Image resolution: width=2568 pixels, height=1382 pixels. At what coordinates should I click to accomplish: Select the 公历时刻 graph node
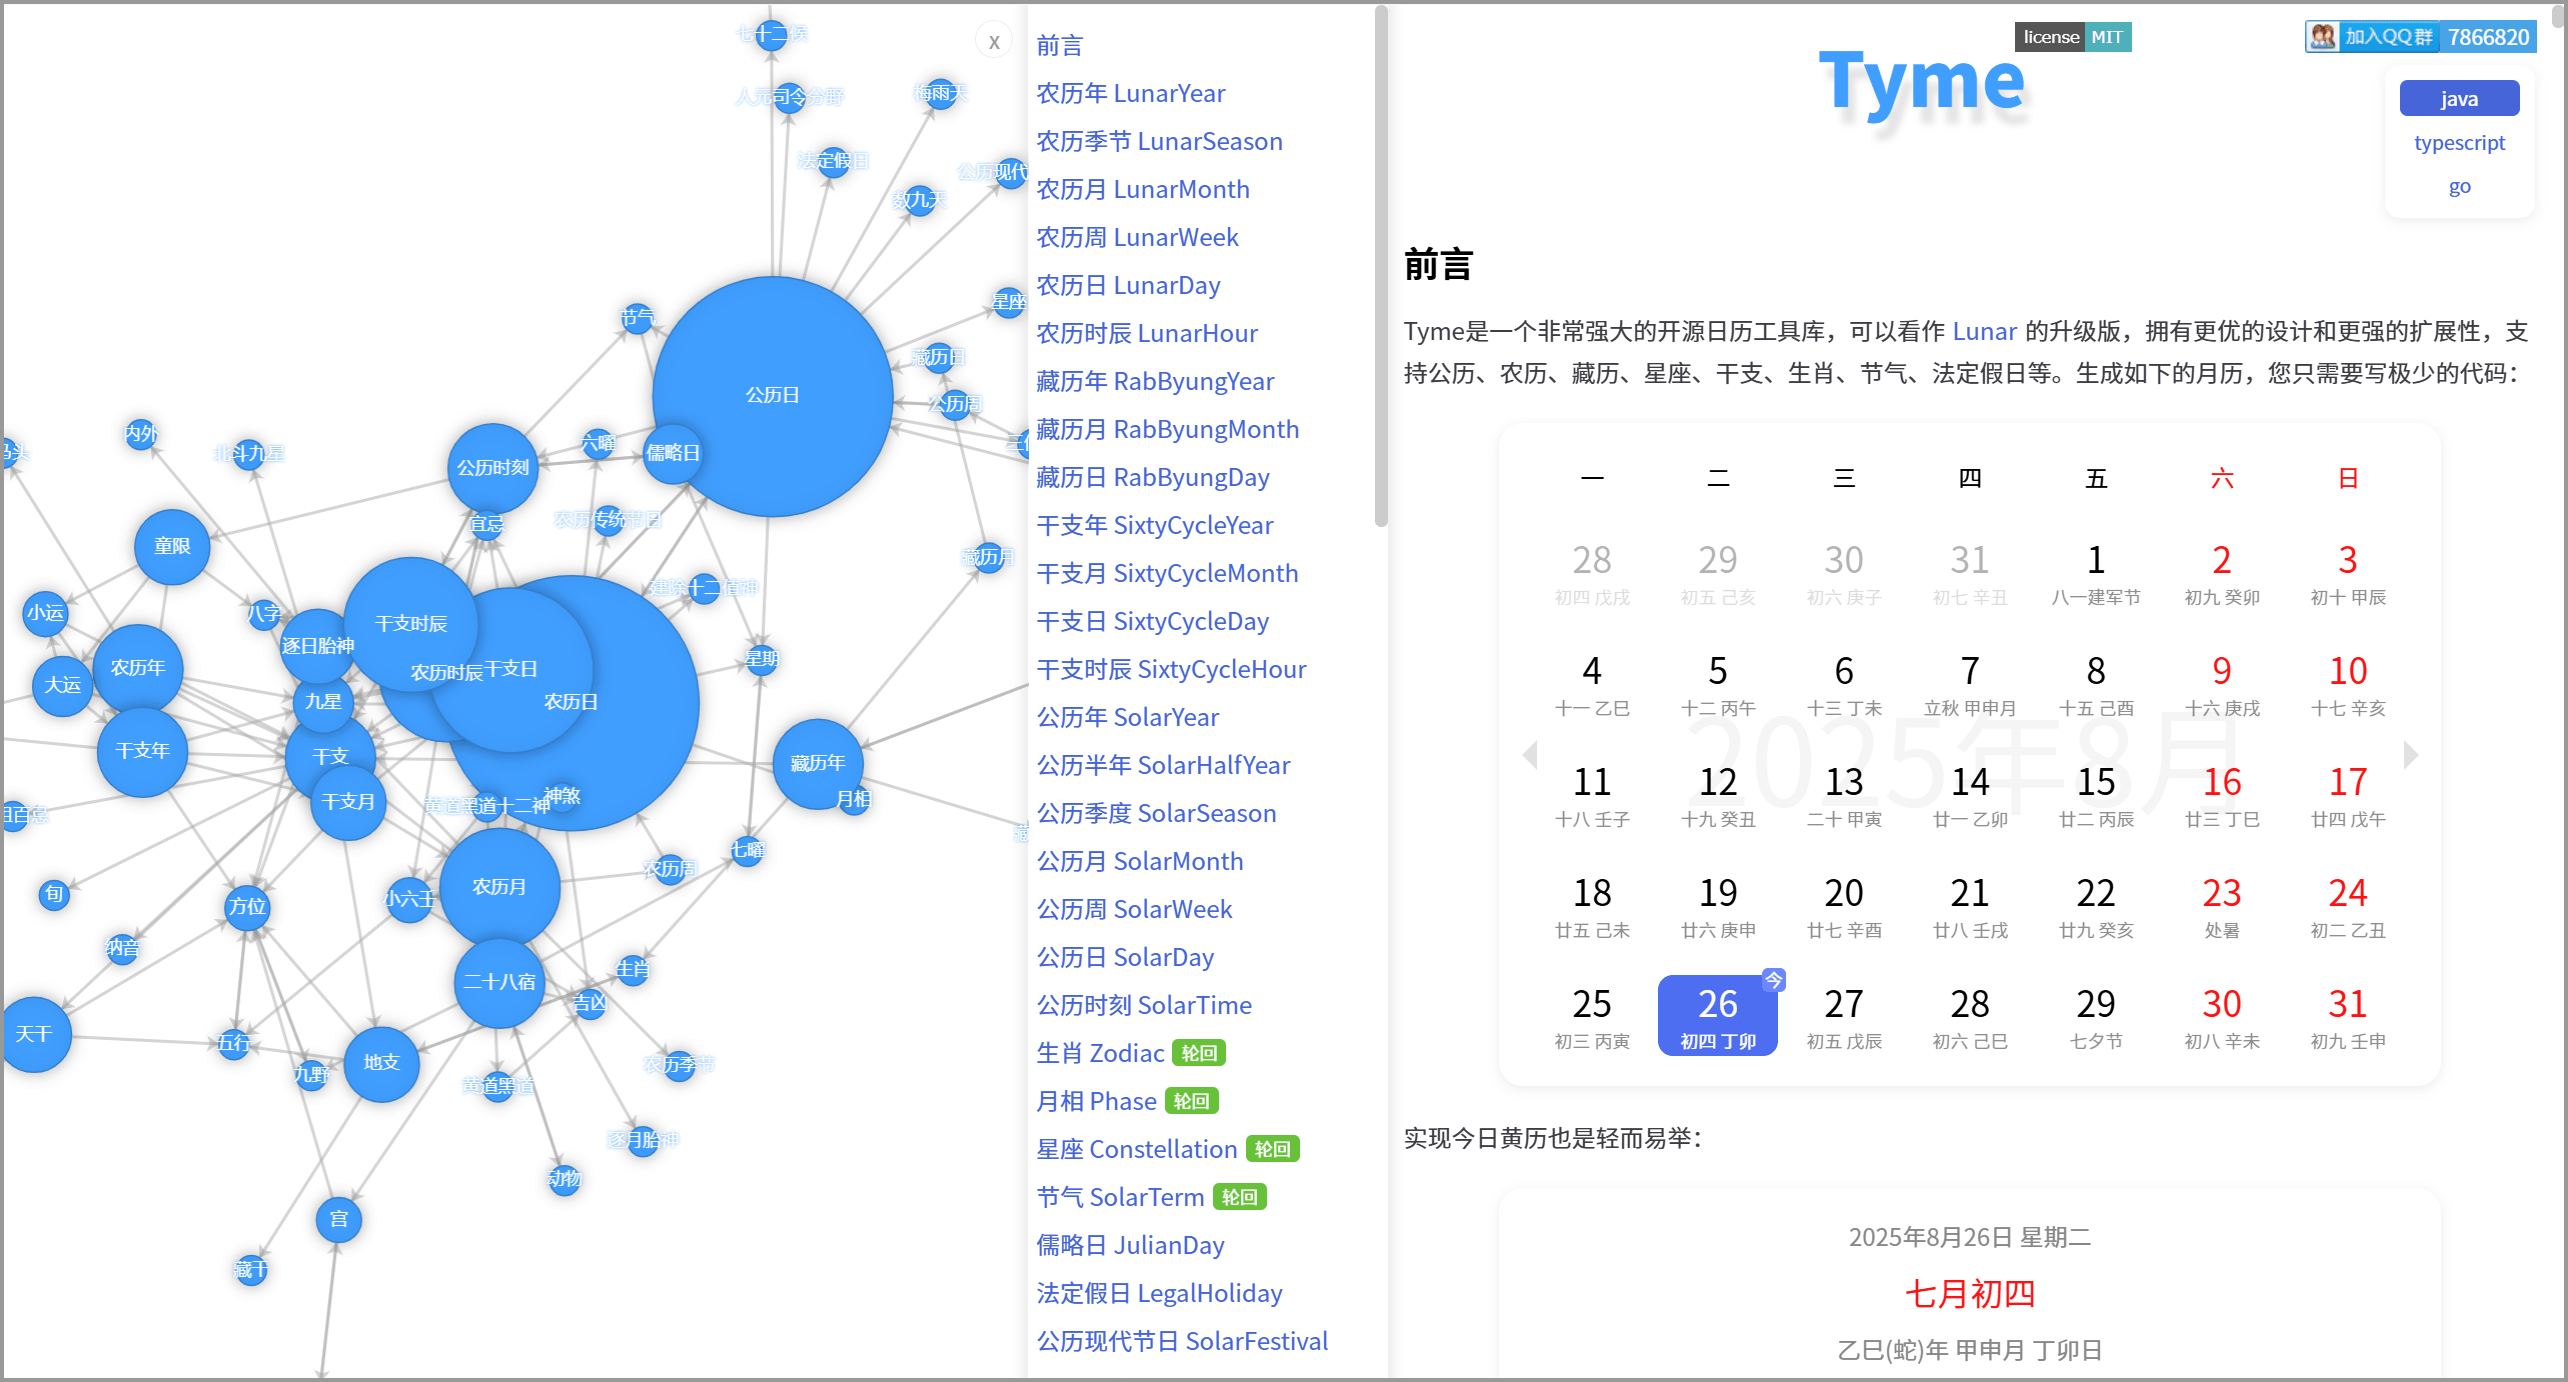coord(492,468)
